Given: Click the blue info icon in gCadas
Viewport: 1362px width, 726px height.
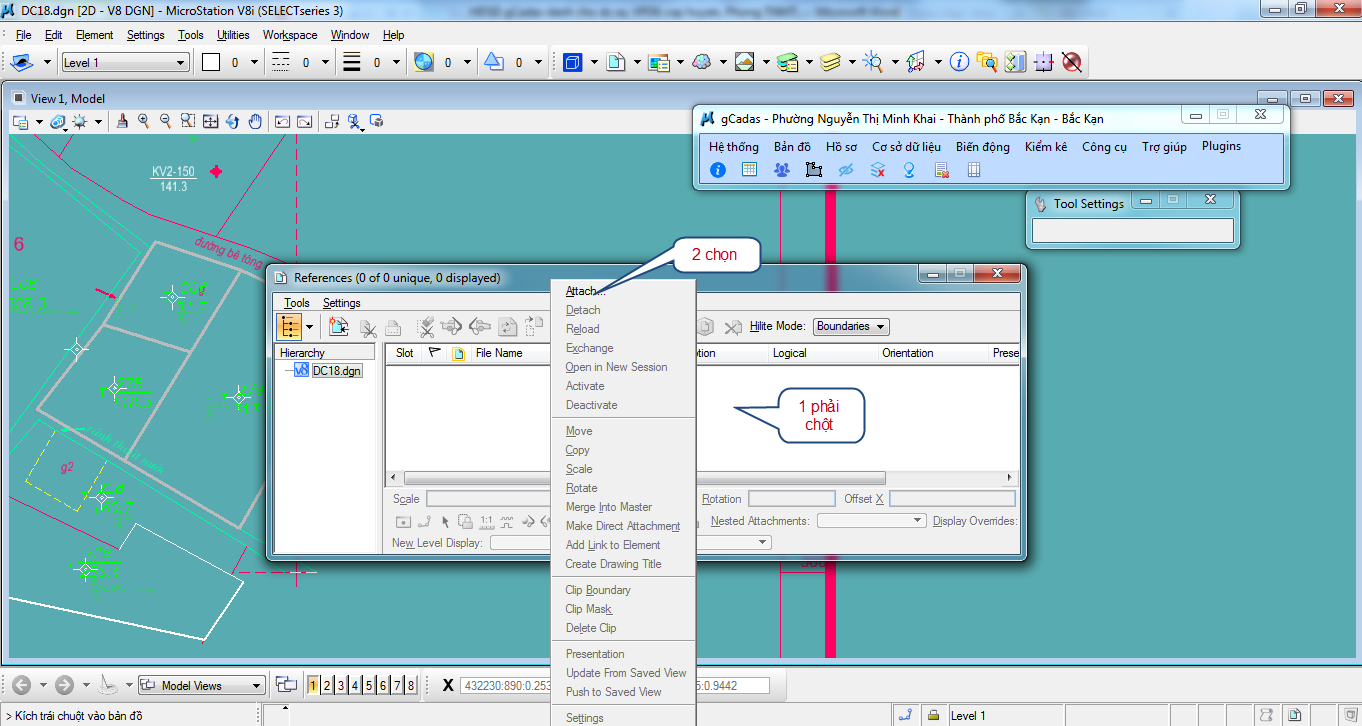Looking at the screenshot, I should pyautogui.click(x=717, y=170).
